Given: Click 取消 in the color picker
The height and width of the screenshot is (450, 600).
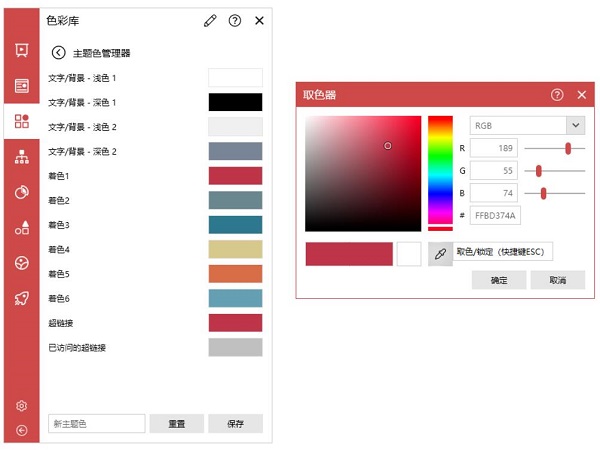Looking at the screenshot, I should click(557, 281).
